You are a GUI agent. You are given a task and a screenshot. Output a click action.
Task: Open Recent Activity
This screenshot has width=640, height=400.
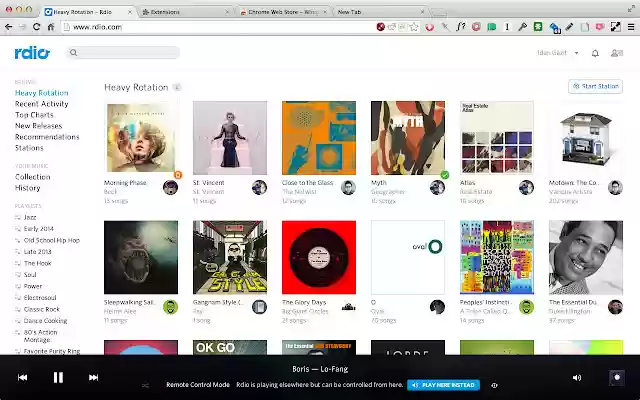click(42, 104)
